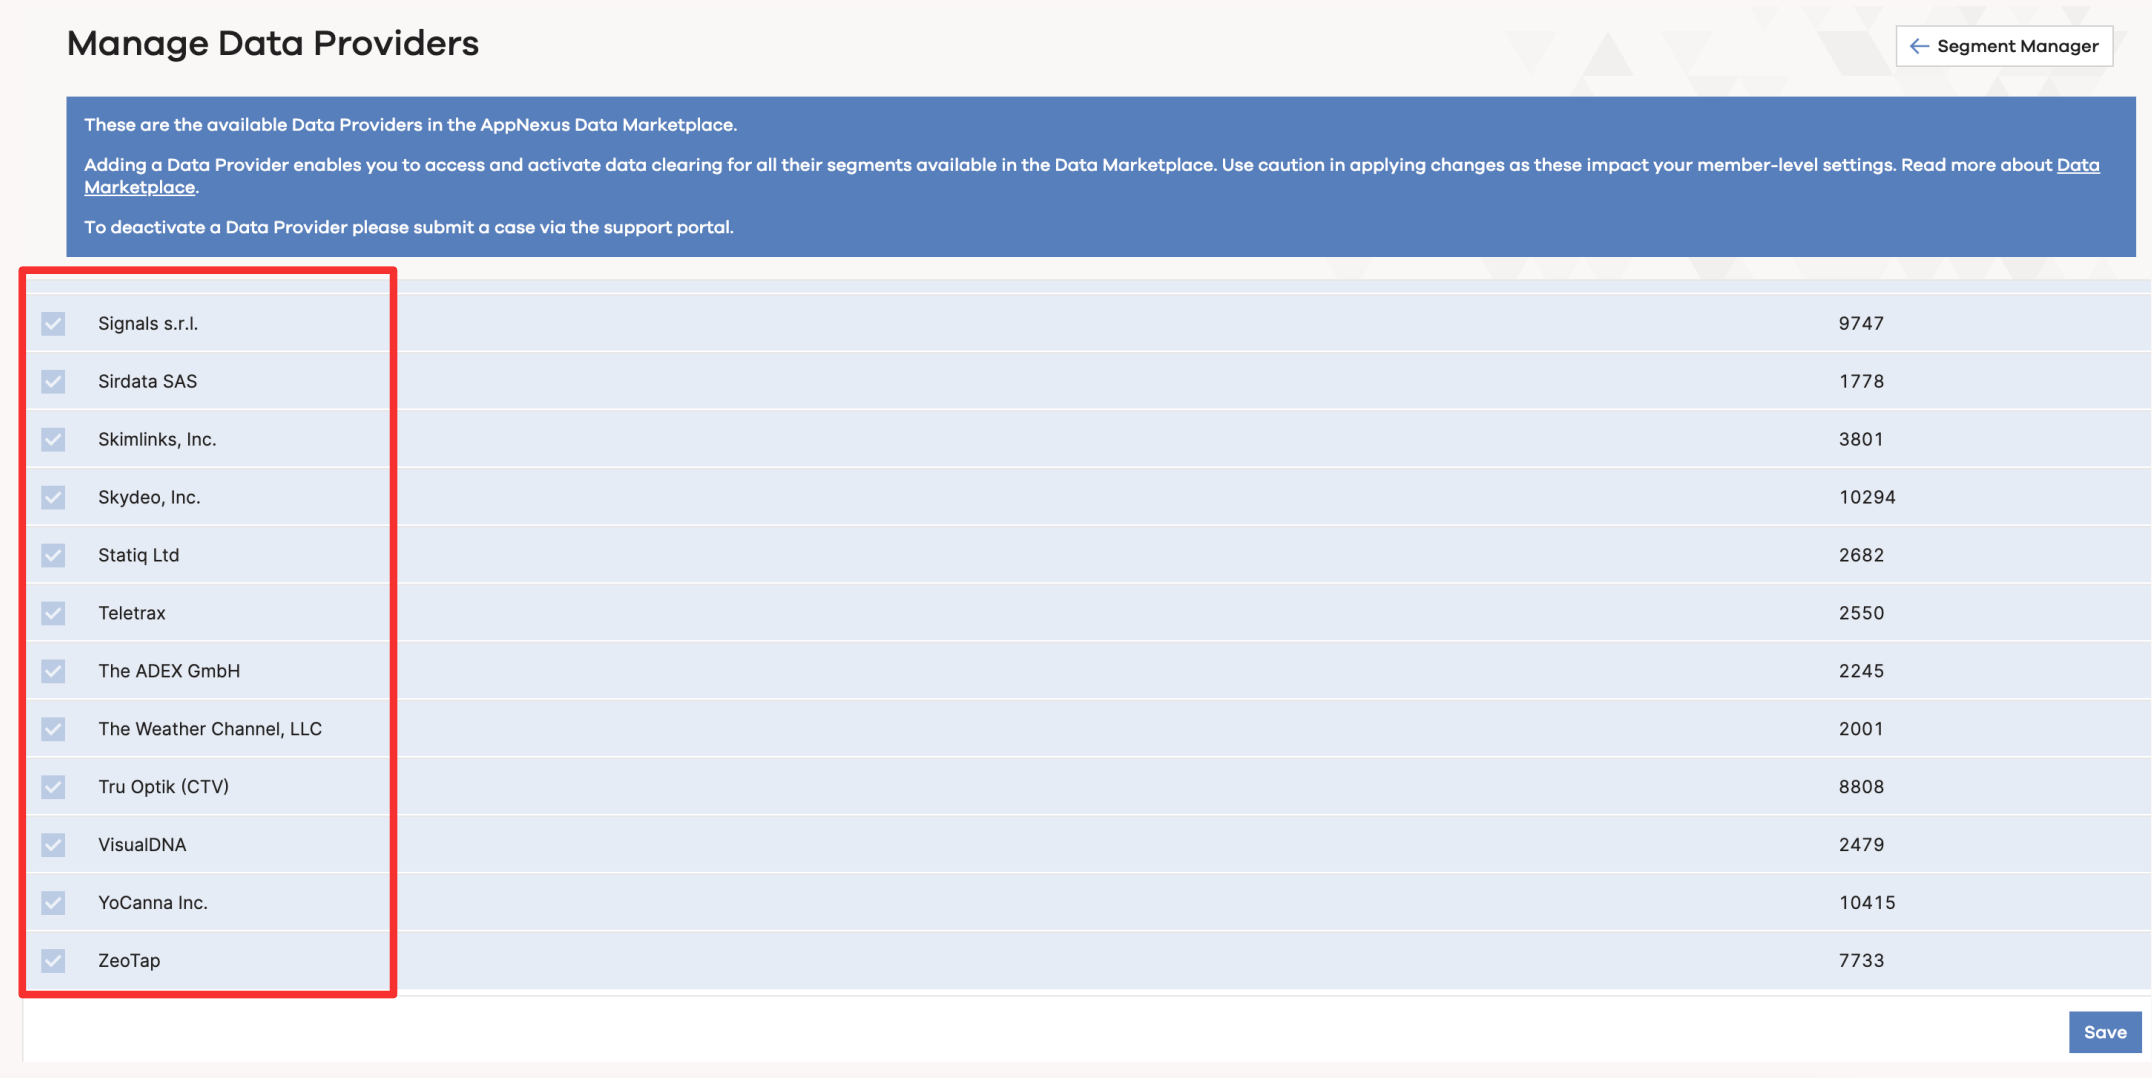
Task: Select The Weather Channel, LLC name
Action: [x=210, y=729]
